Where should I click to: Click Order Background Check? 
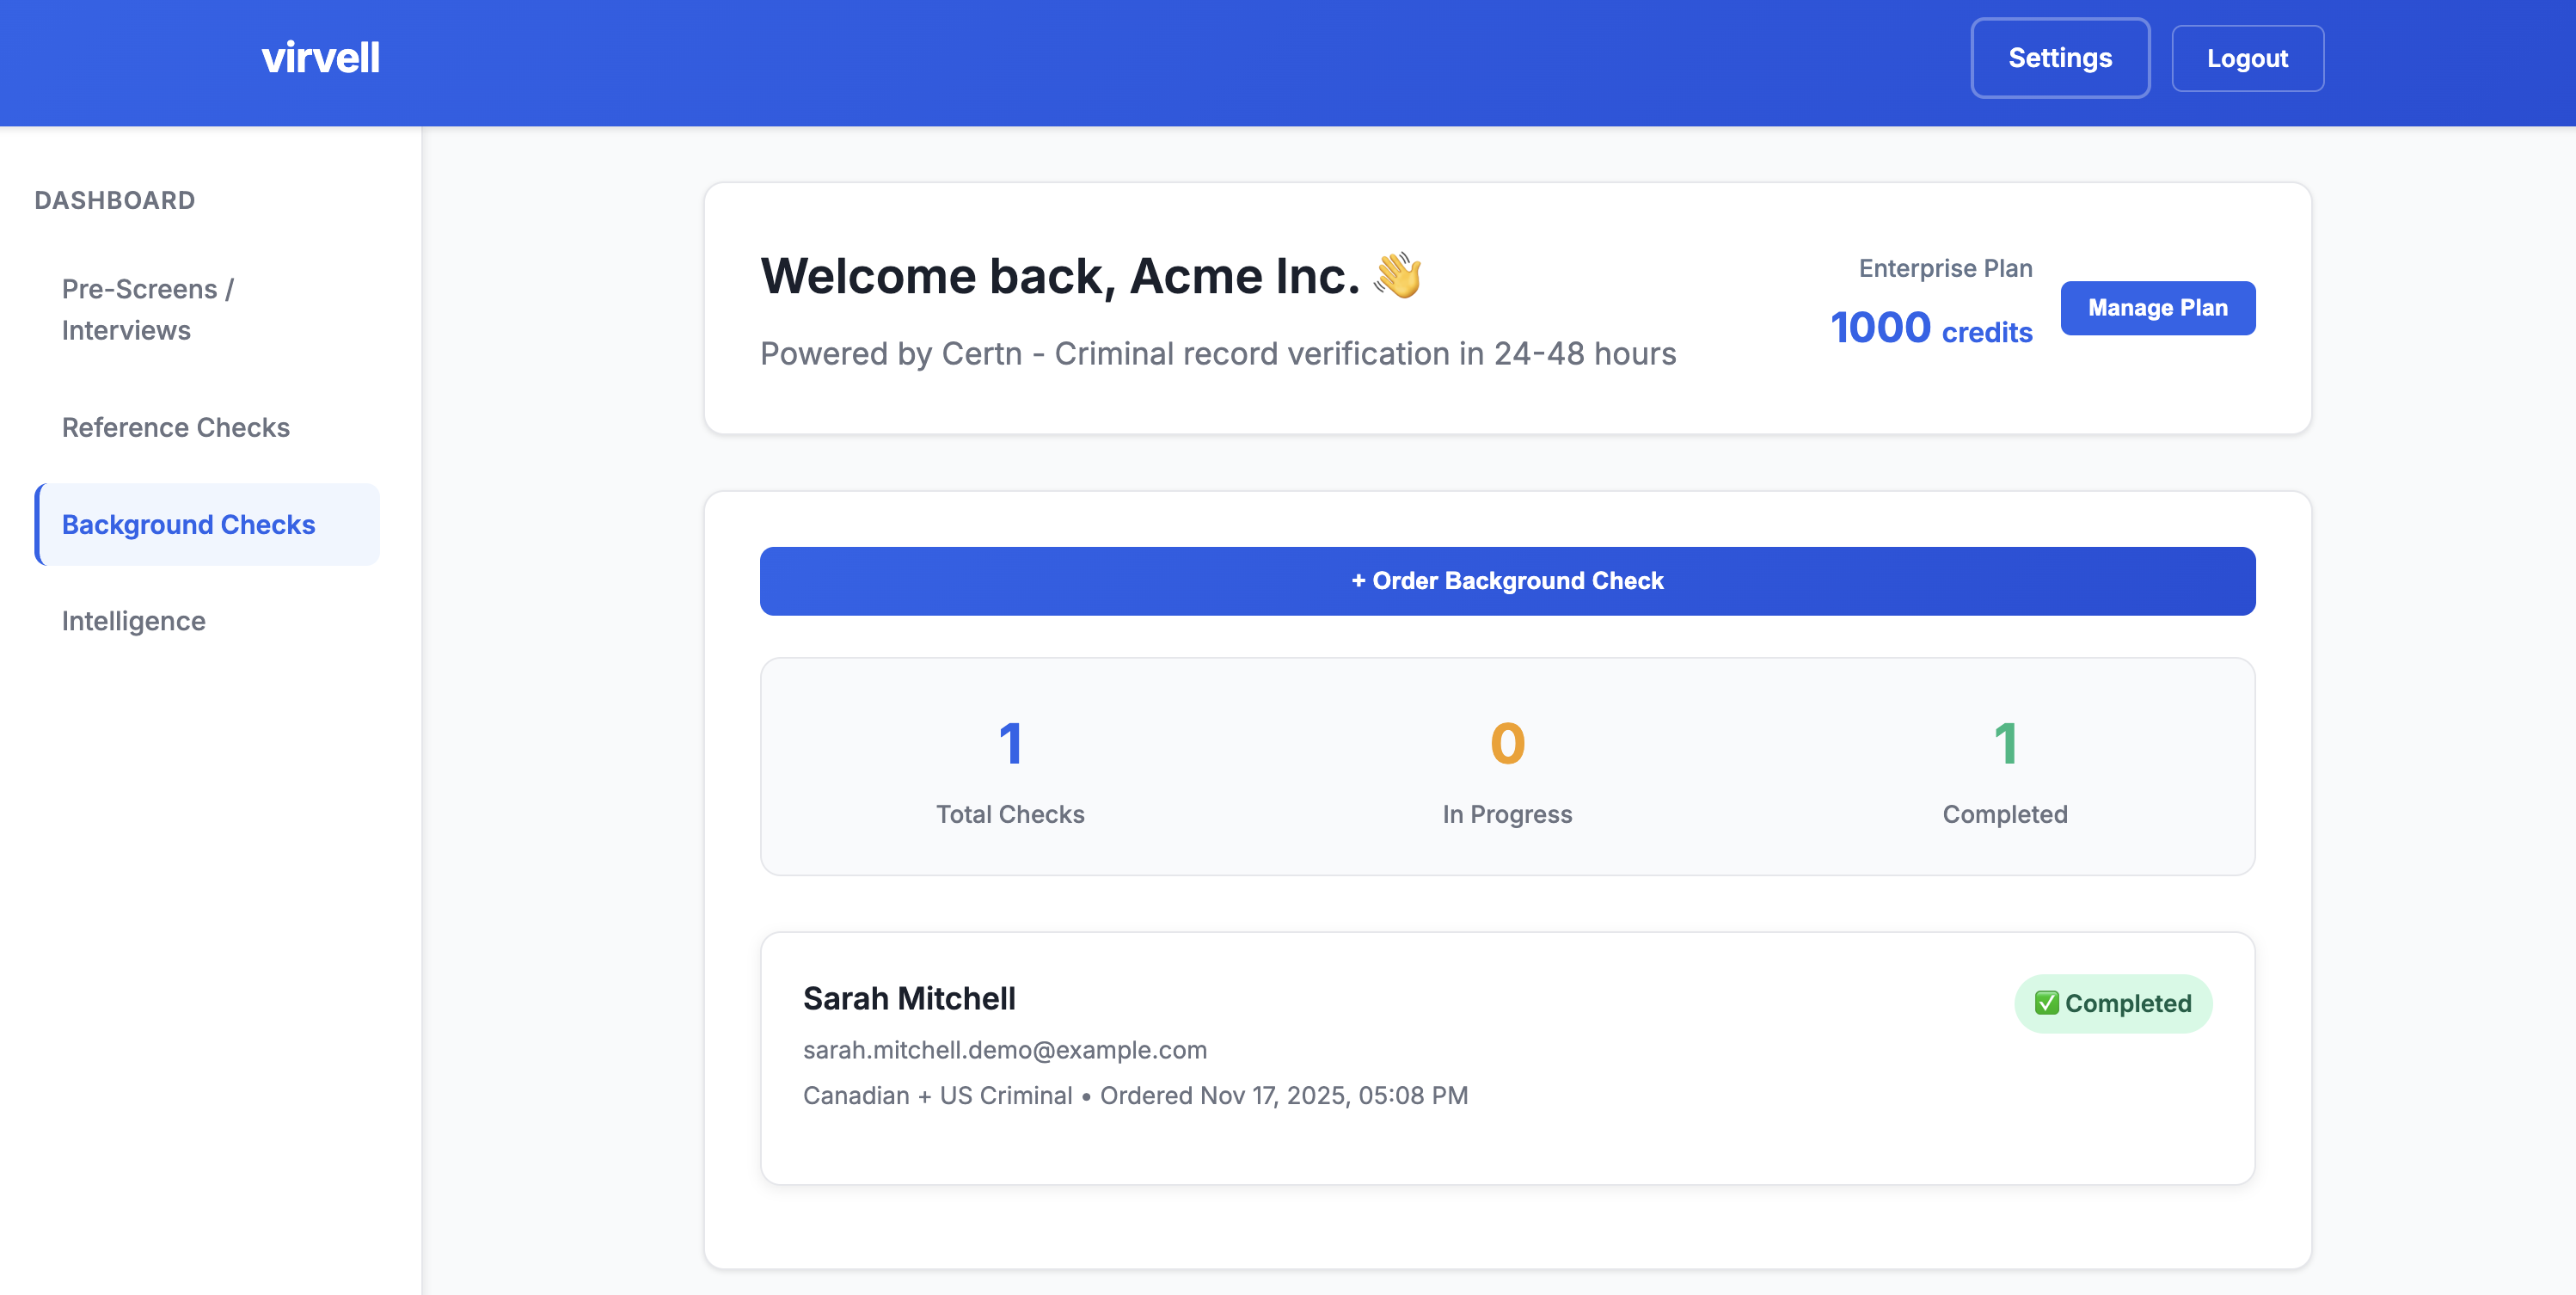coord(1507,580)
